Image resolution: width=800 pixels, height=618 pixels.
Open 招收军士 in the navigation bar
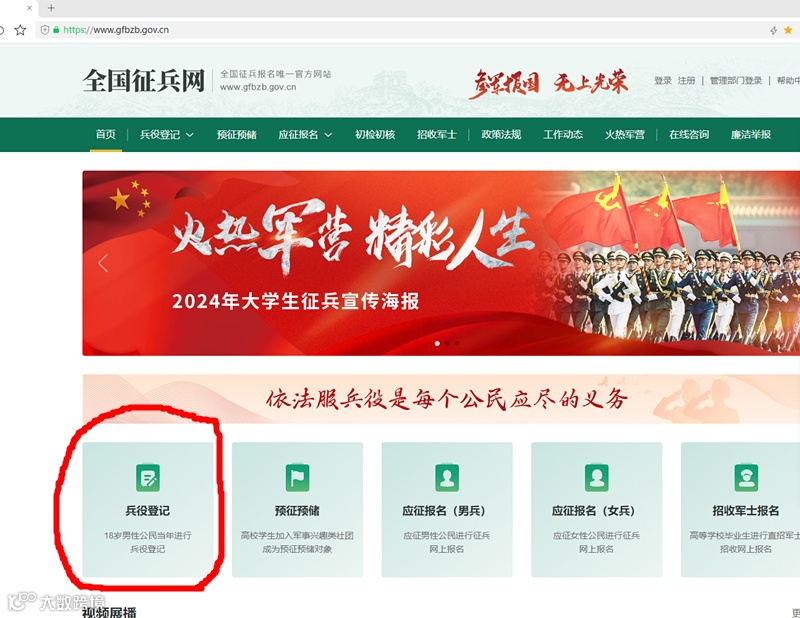pos(437,135)
